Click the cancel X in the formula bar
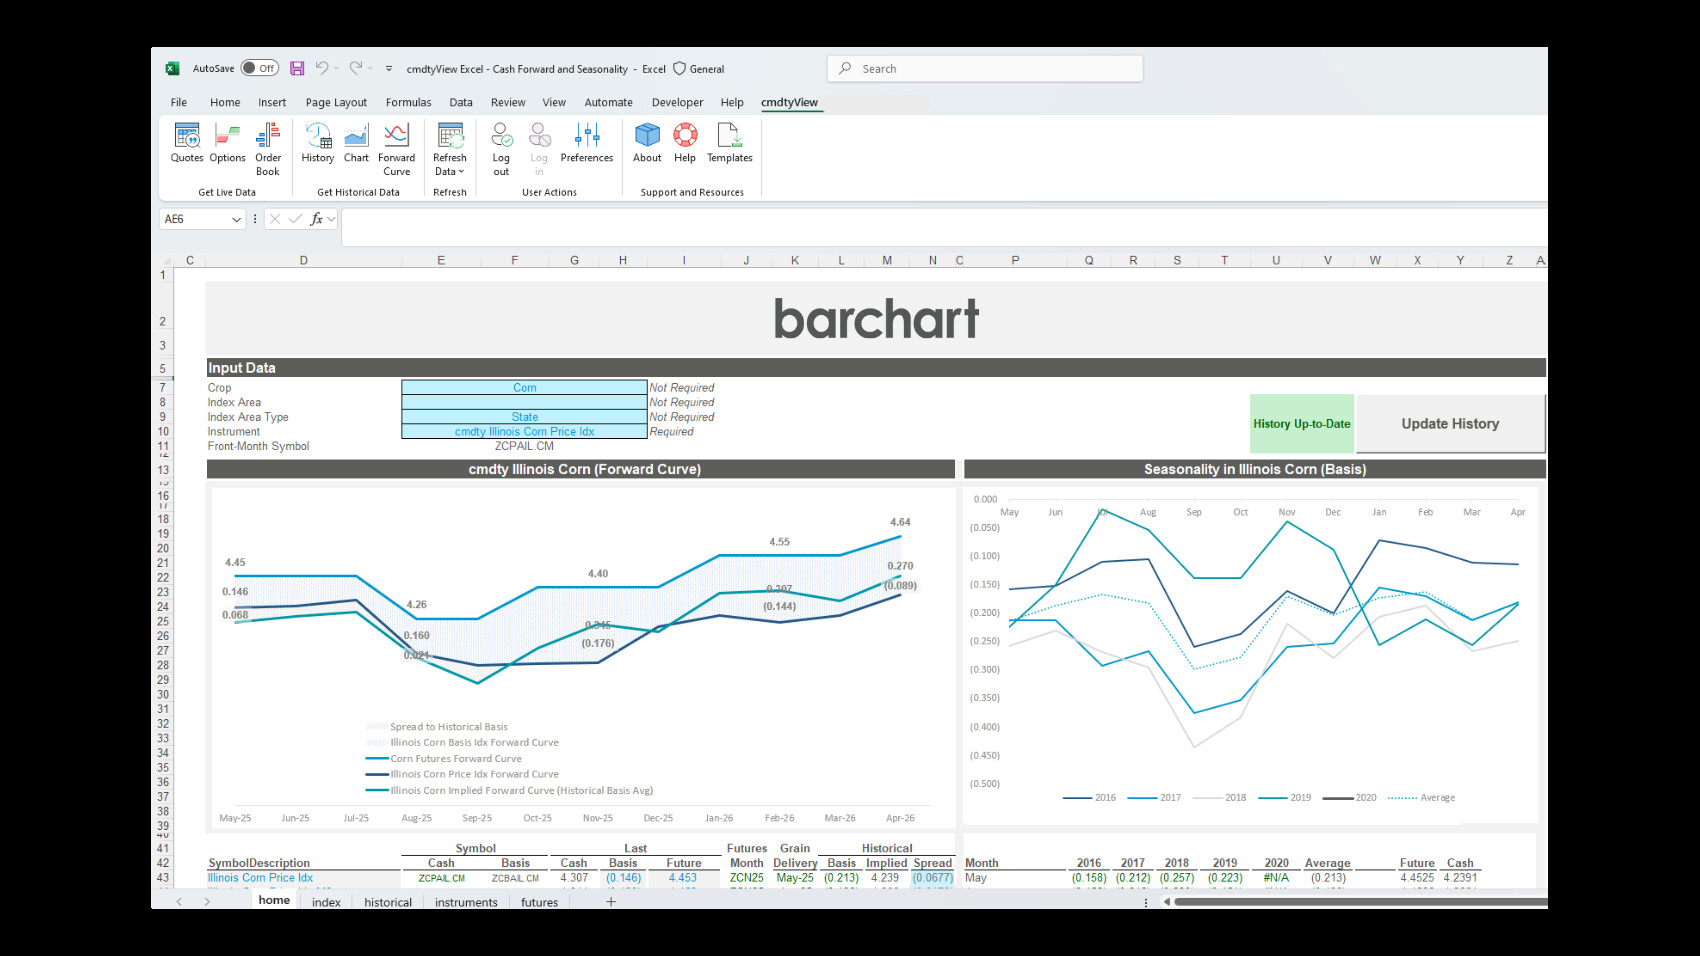The height and width of the screenshot is (956, 1700). click(x=274, y=219)
